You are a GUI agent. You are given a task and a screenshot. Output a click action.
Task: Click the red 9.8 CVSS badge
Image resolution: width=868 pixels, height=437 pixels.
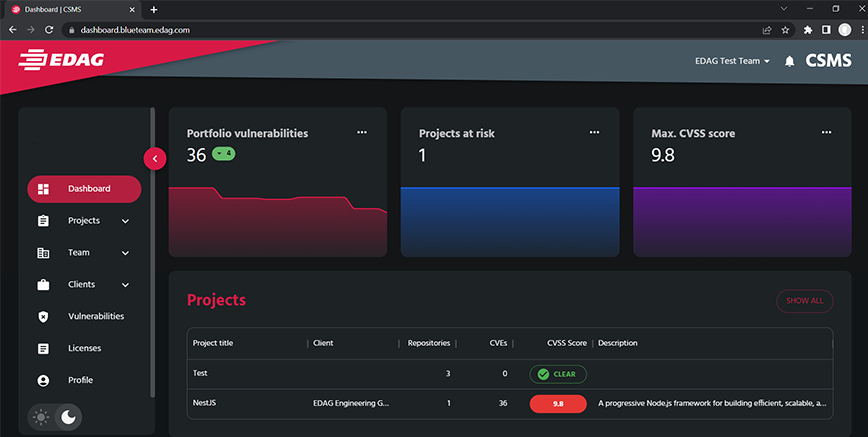click(558, 404)
